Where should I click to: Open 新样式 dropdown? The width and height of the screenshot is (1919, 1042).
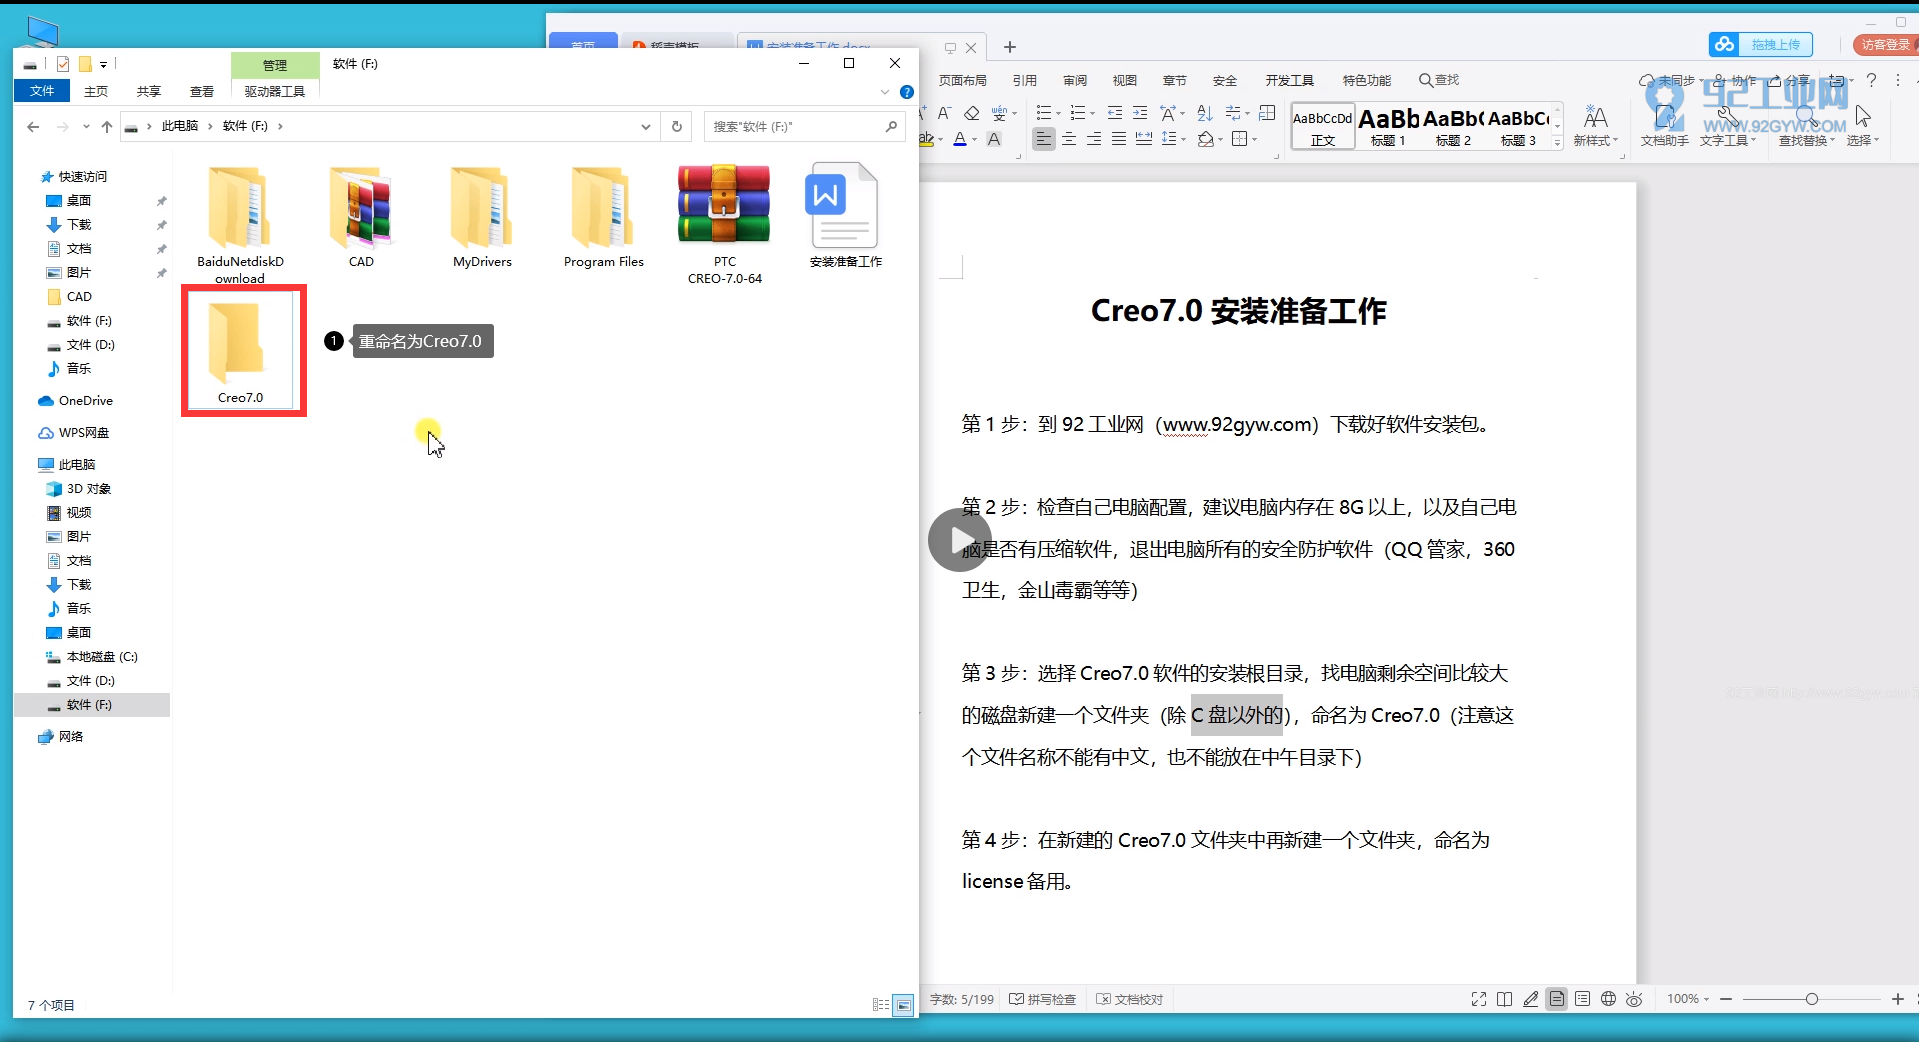coord(1596,127)
